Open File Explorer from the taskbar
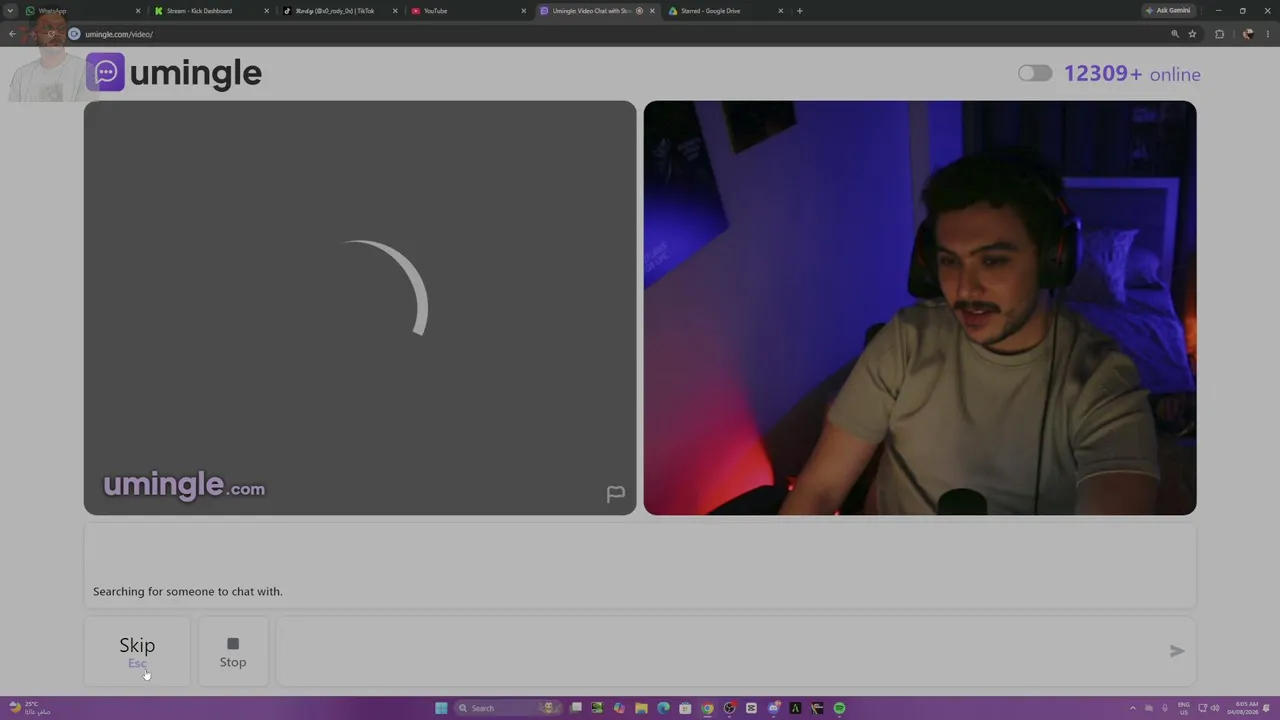Image resolution: width=1280 pixels, height=720 pixels. click(641, 708)
